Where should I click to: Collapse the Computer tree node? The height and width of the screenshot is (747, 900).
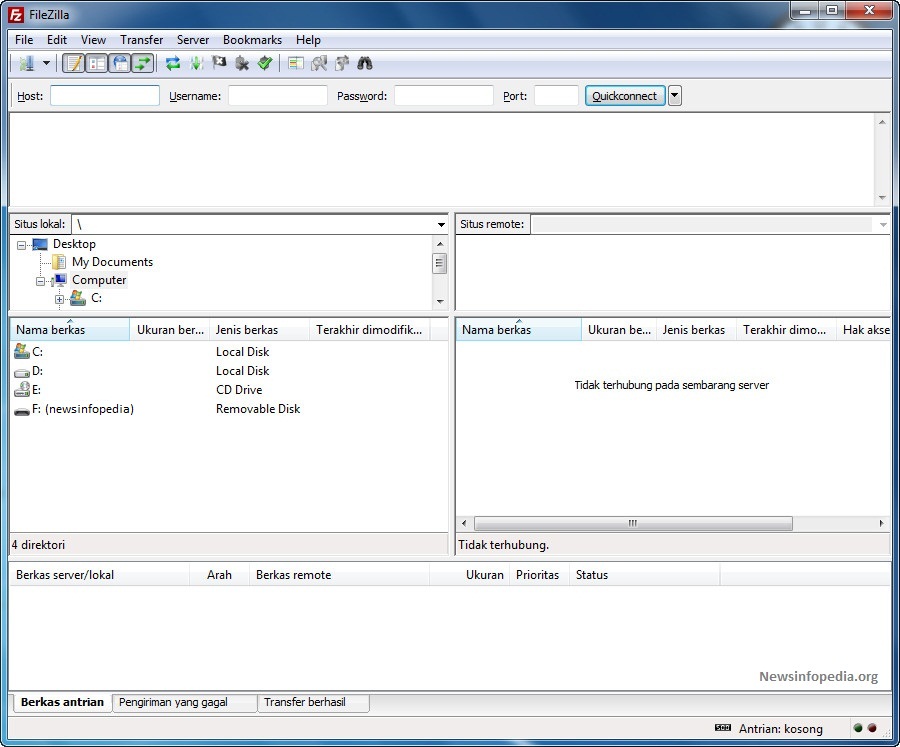(x=40, y=281)
